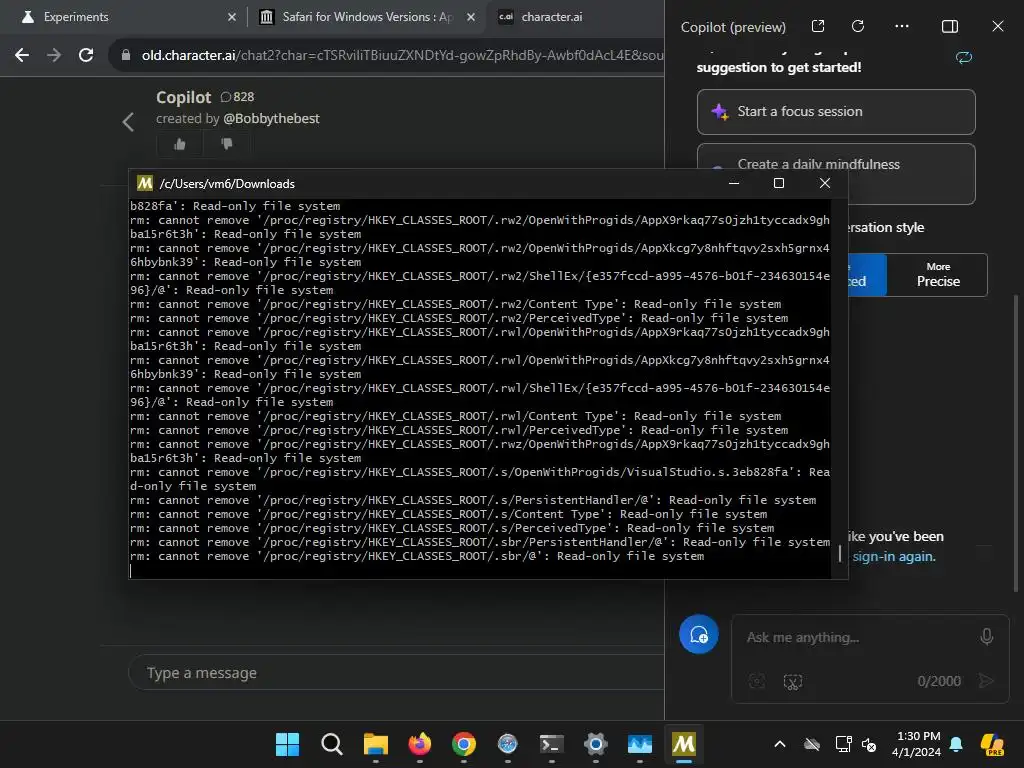Click terminal line containing VisualStudio.s.3eb828fa
The width and height of the screenshot is (1024, 768).
[480, 479]
